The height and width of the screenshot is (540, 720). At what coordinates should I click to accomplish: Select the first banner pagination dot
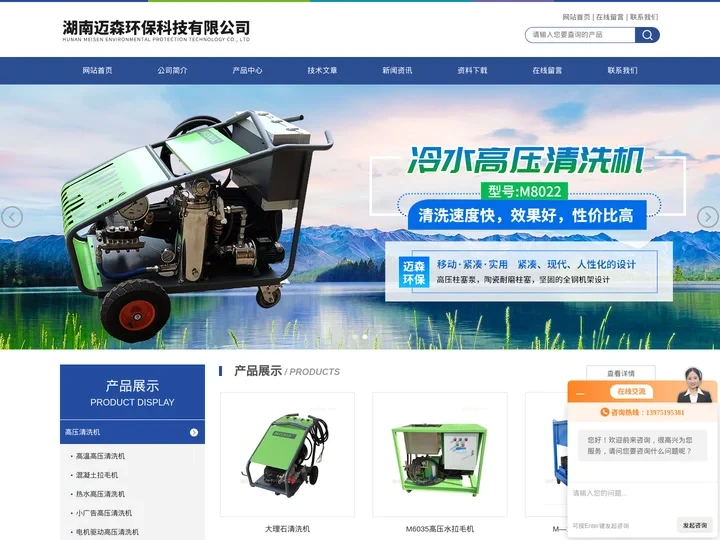tap(354, 337)
